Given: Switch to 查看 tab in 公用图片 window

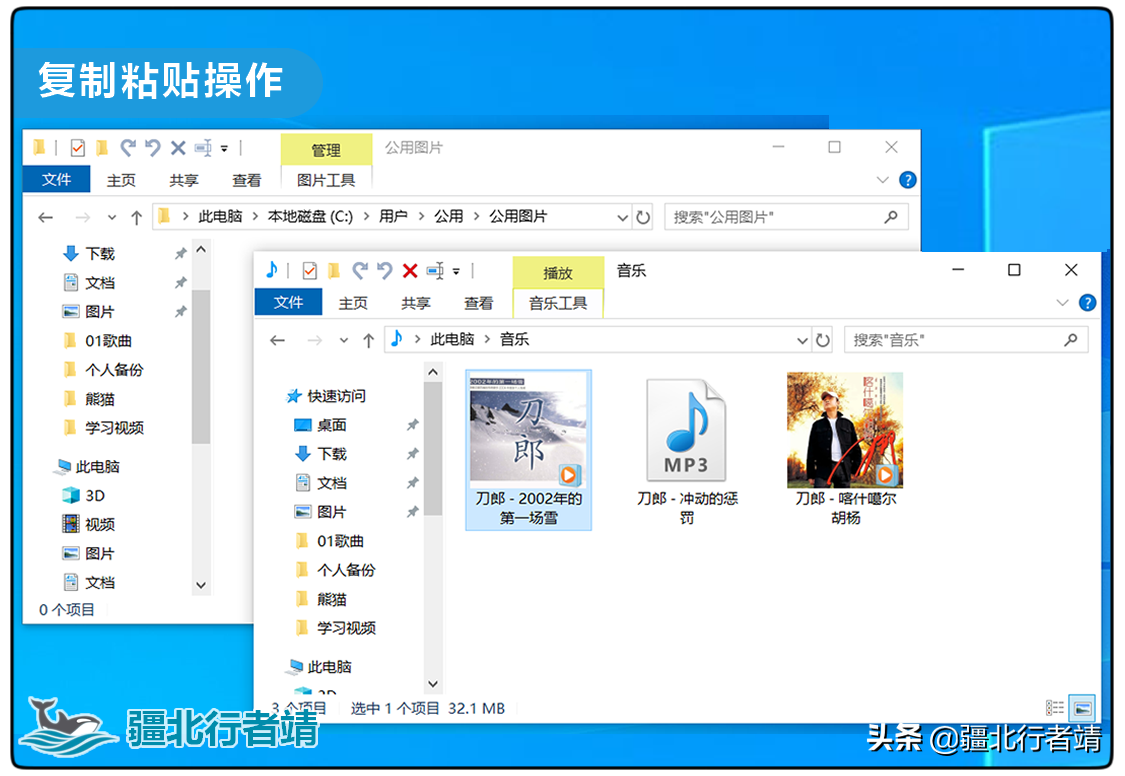Looking at the screenshot, I should point(247,180).
